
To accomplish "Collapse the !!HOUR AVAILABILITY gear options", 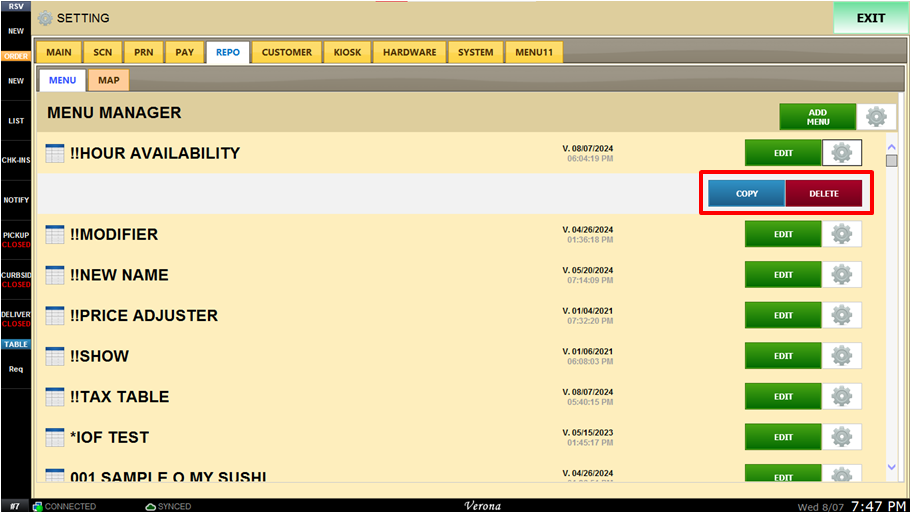I will (841, 153).
